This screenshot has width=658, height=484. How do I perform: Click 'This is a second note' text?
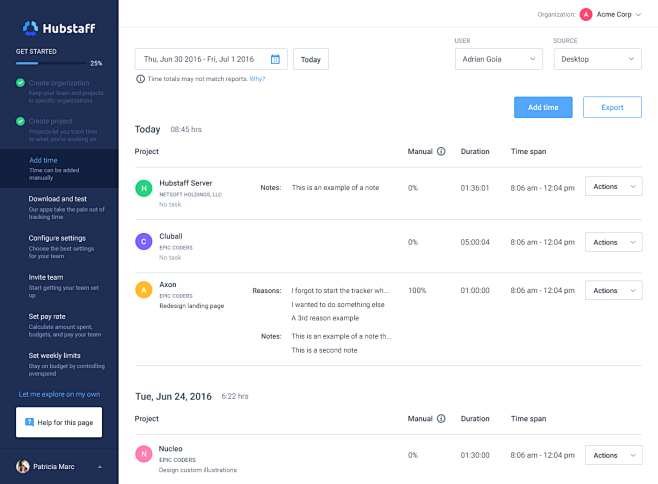[x=324, y=350]
